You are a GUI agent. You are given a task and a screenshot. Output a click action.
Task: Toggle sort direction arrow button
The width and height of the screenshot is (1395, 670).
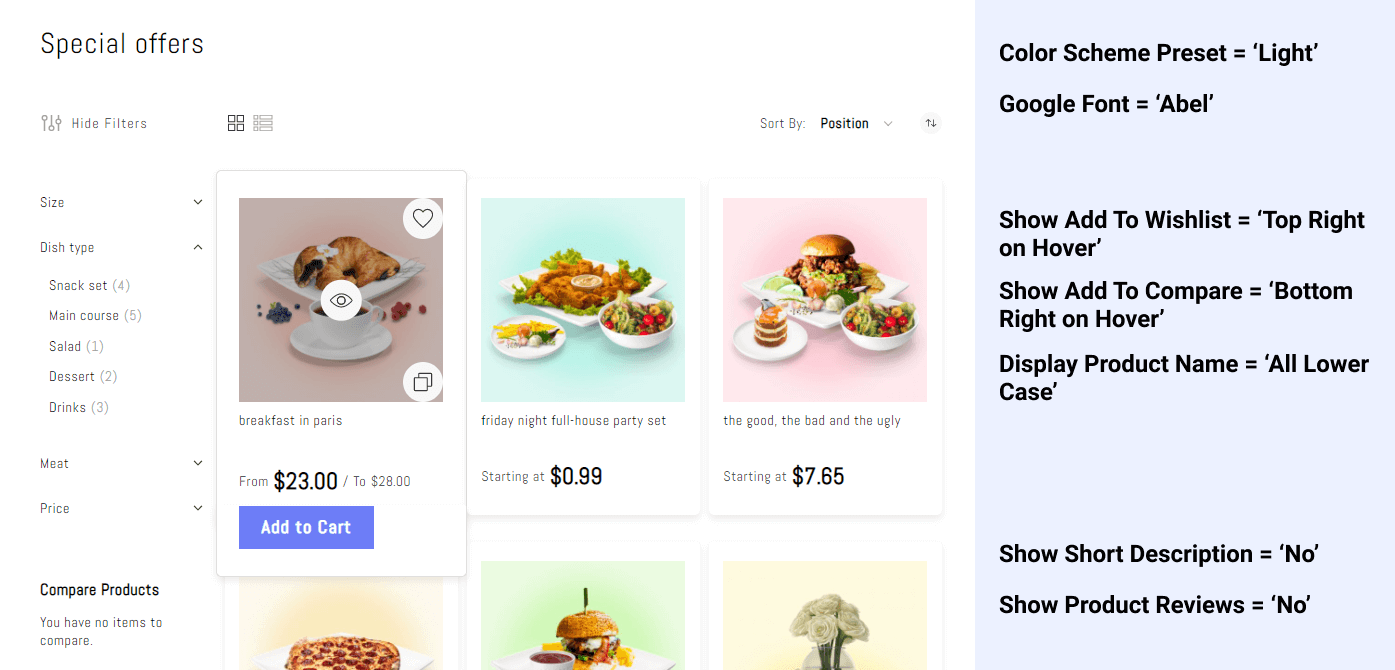click(x=931, y=123)
